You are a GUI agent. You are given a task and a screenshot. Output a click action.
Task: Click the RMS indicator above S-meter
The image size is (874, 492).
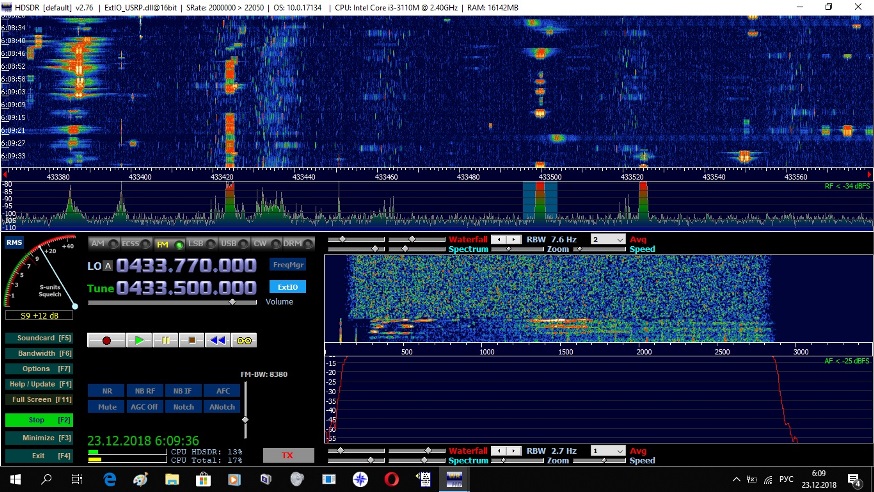(x=14, y=242)
